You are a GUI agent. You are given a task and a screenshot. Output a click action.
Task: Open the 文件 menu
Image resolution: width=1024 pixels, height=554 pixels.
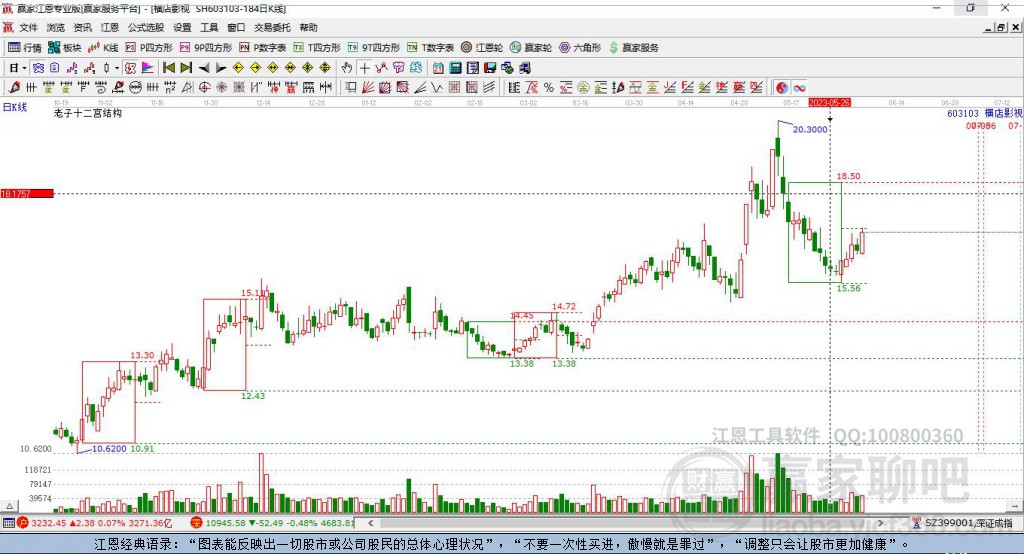28,27
